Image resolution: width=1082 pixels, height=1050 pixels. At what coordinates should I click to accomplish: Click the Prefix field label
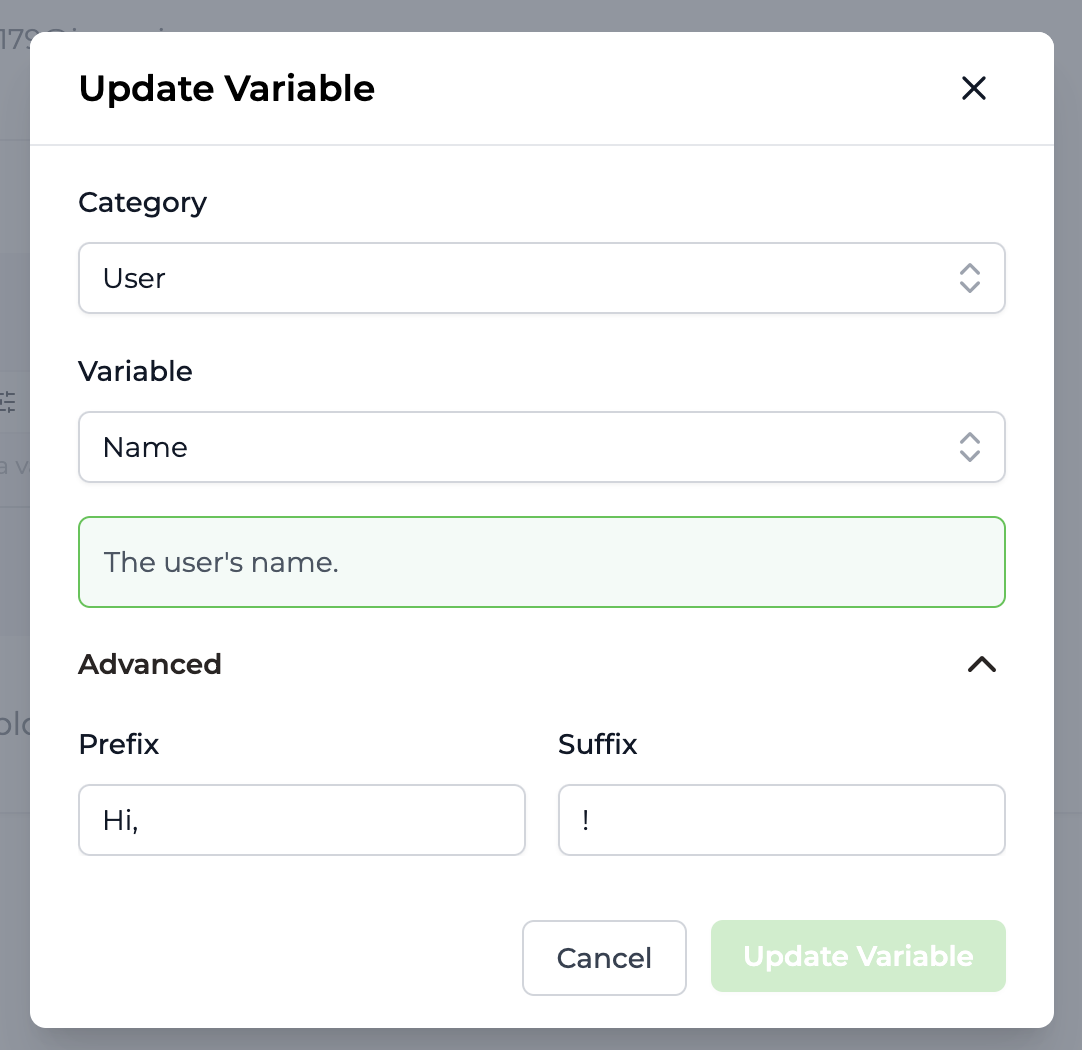(x=119, y=744)
